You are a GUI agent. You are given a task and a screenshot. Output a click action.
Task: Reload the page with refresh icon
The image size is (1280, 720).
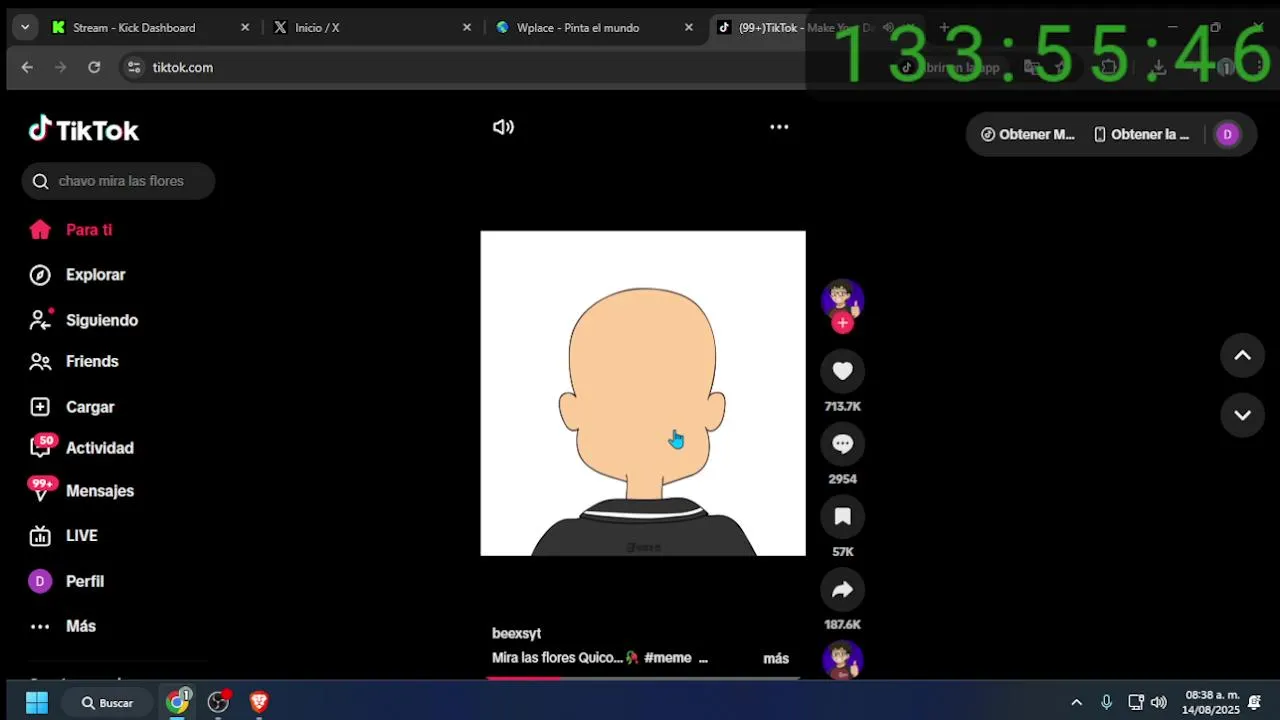click(94, 67)
